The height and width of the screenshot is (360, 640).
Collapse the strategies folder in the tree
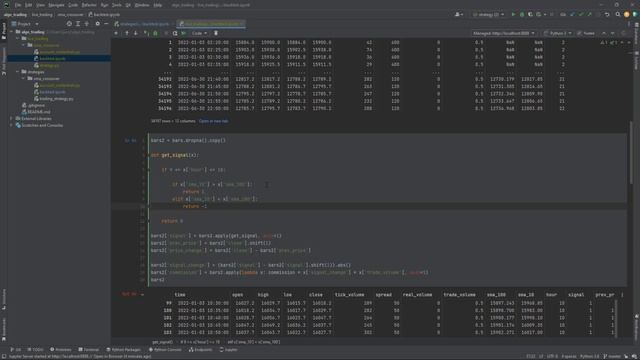[18, 72]
